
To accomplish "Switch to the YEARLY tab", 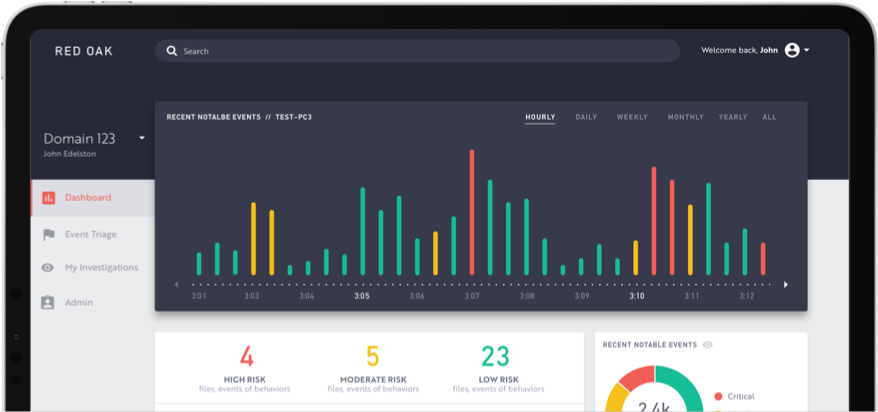I will 733,118.
